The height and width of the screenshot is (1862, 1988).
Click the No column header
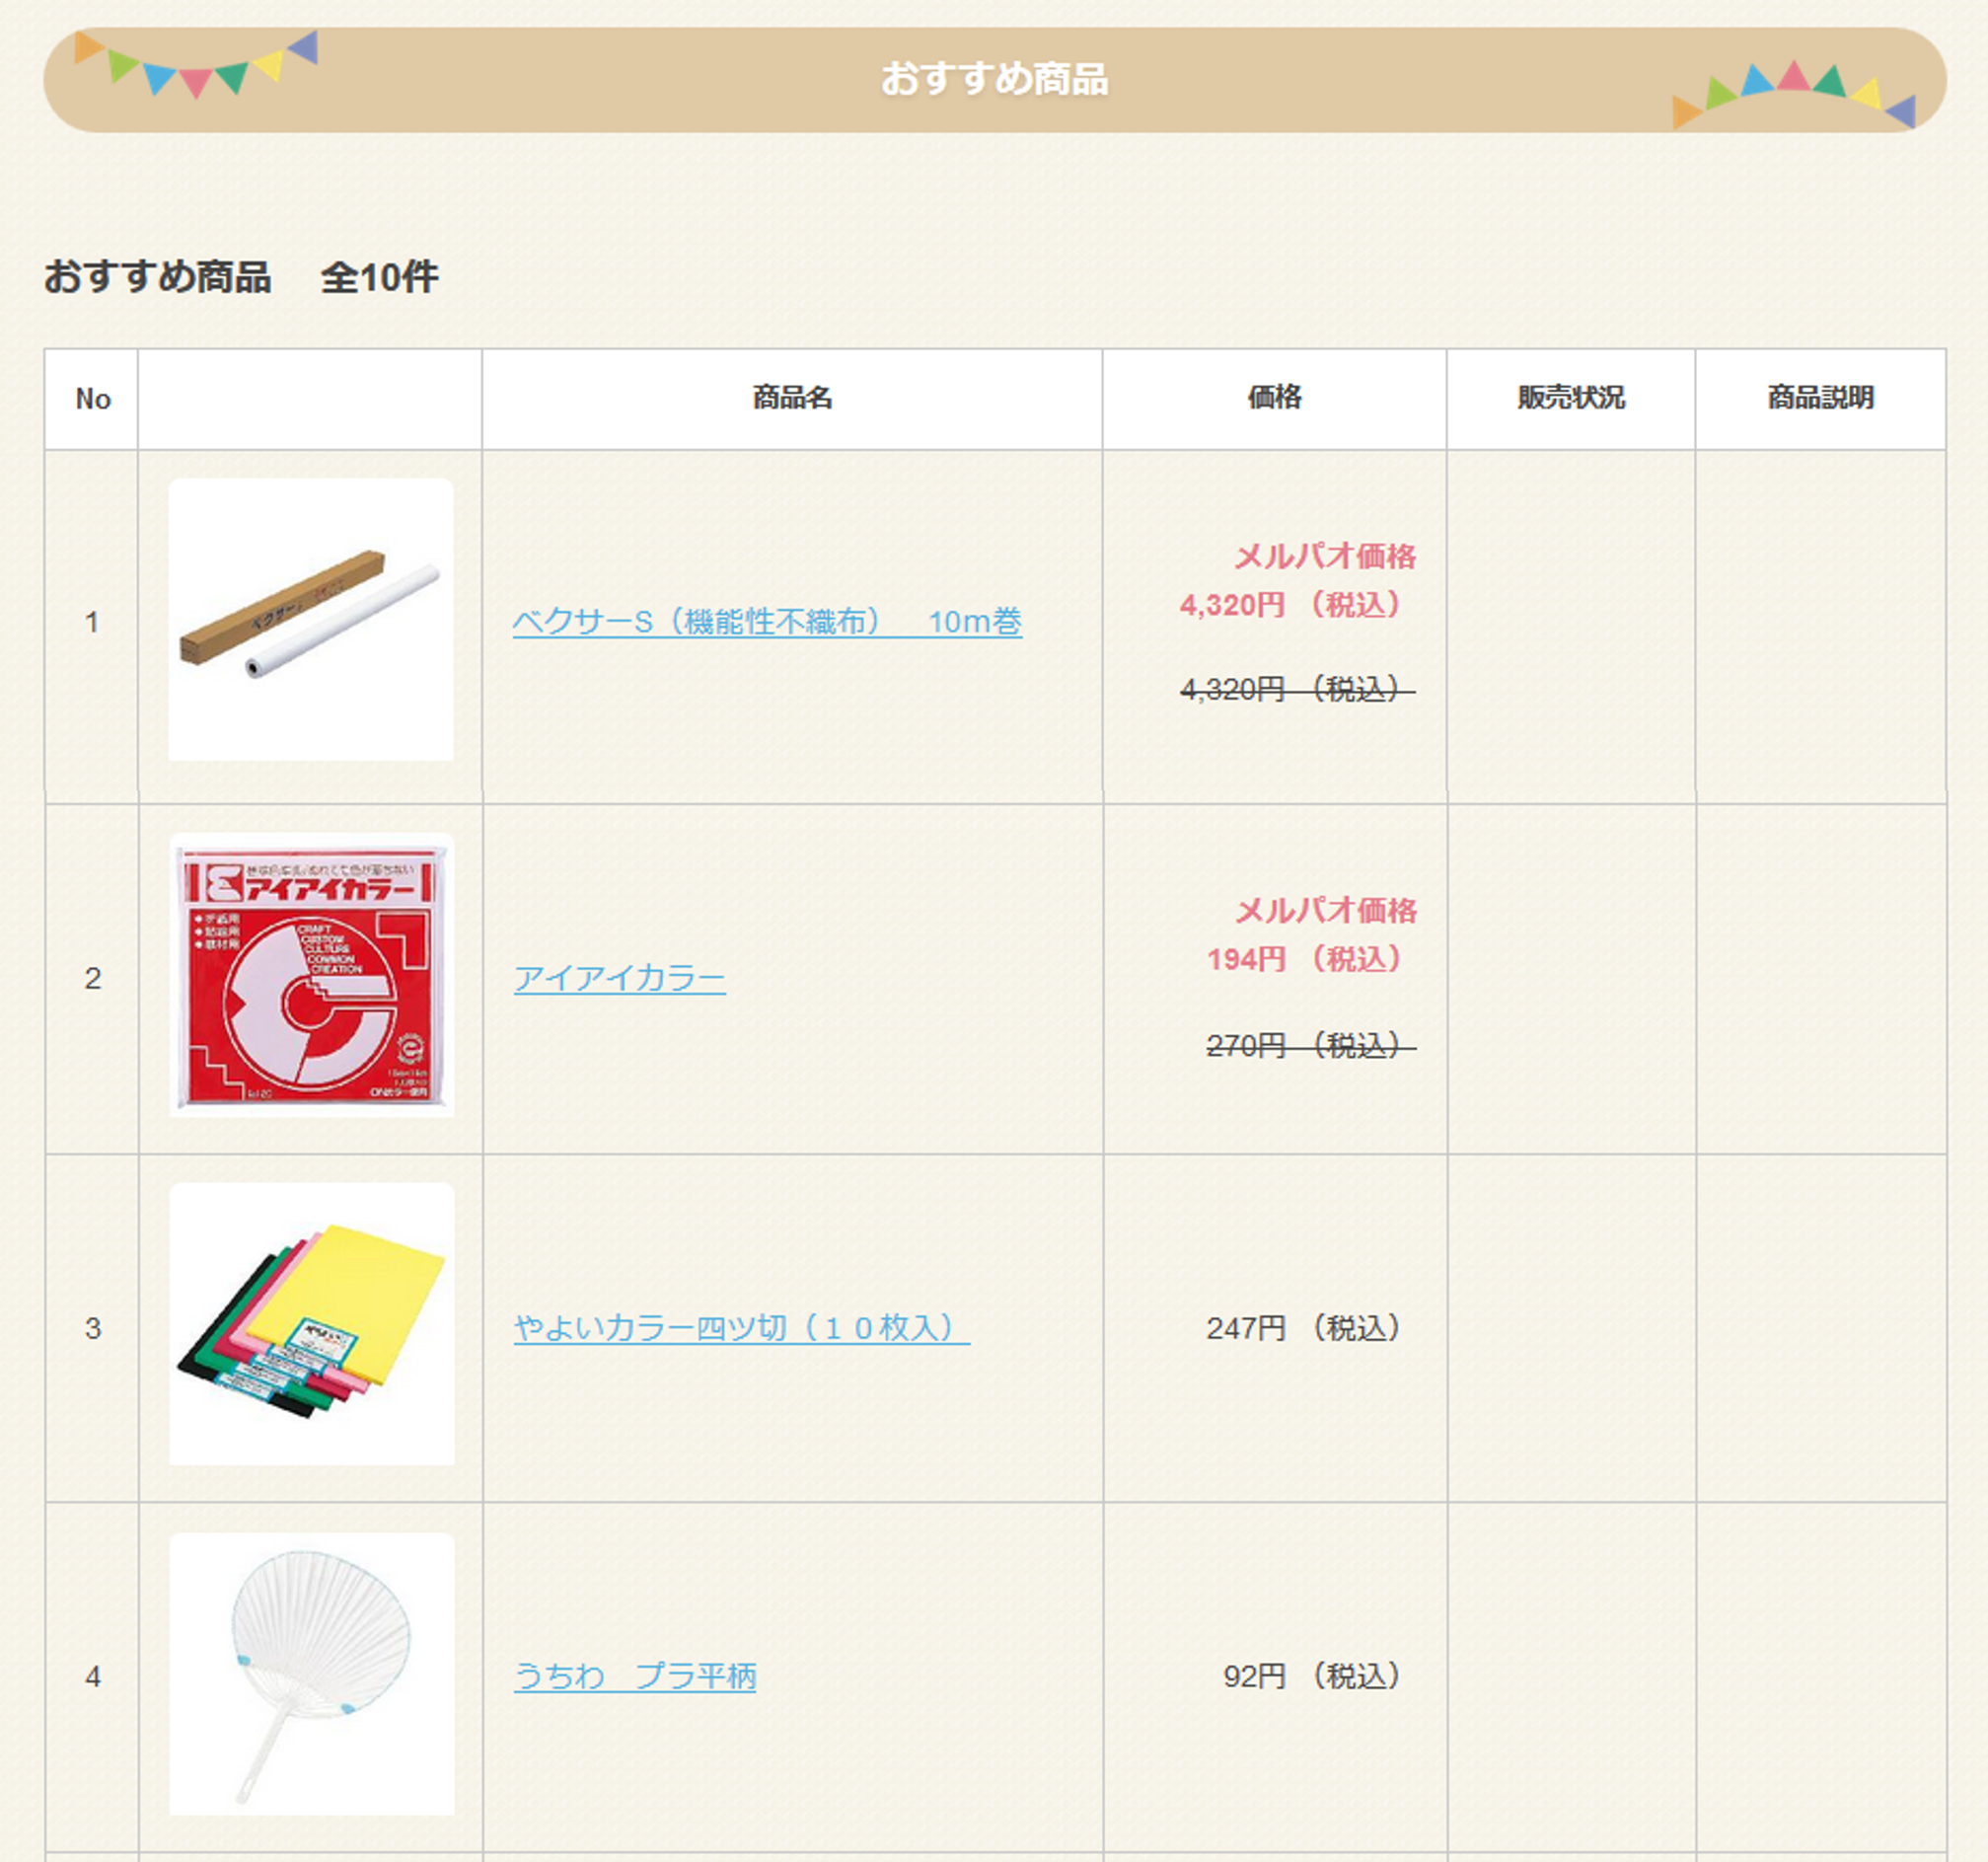pyautogui.click(x=92, y=399)
